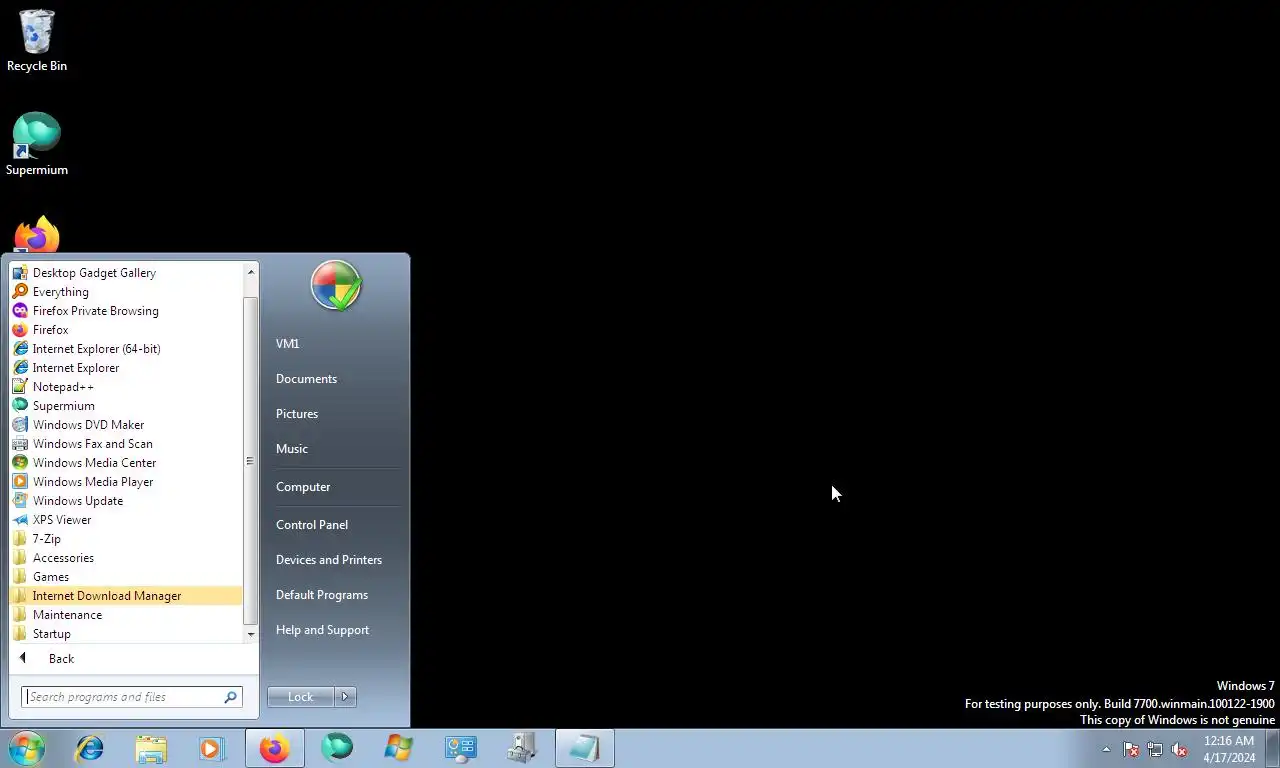
Task: Open the control panel display icon on taskbar
Action: tap(460, 748)
